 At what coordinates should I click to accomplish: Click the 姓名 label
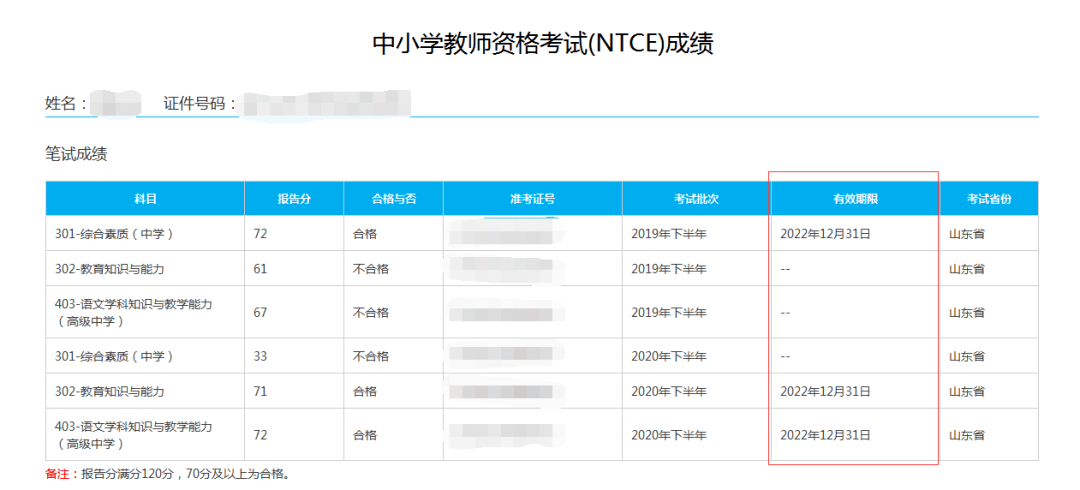66,104
